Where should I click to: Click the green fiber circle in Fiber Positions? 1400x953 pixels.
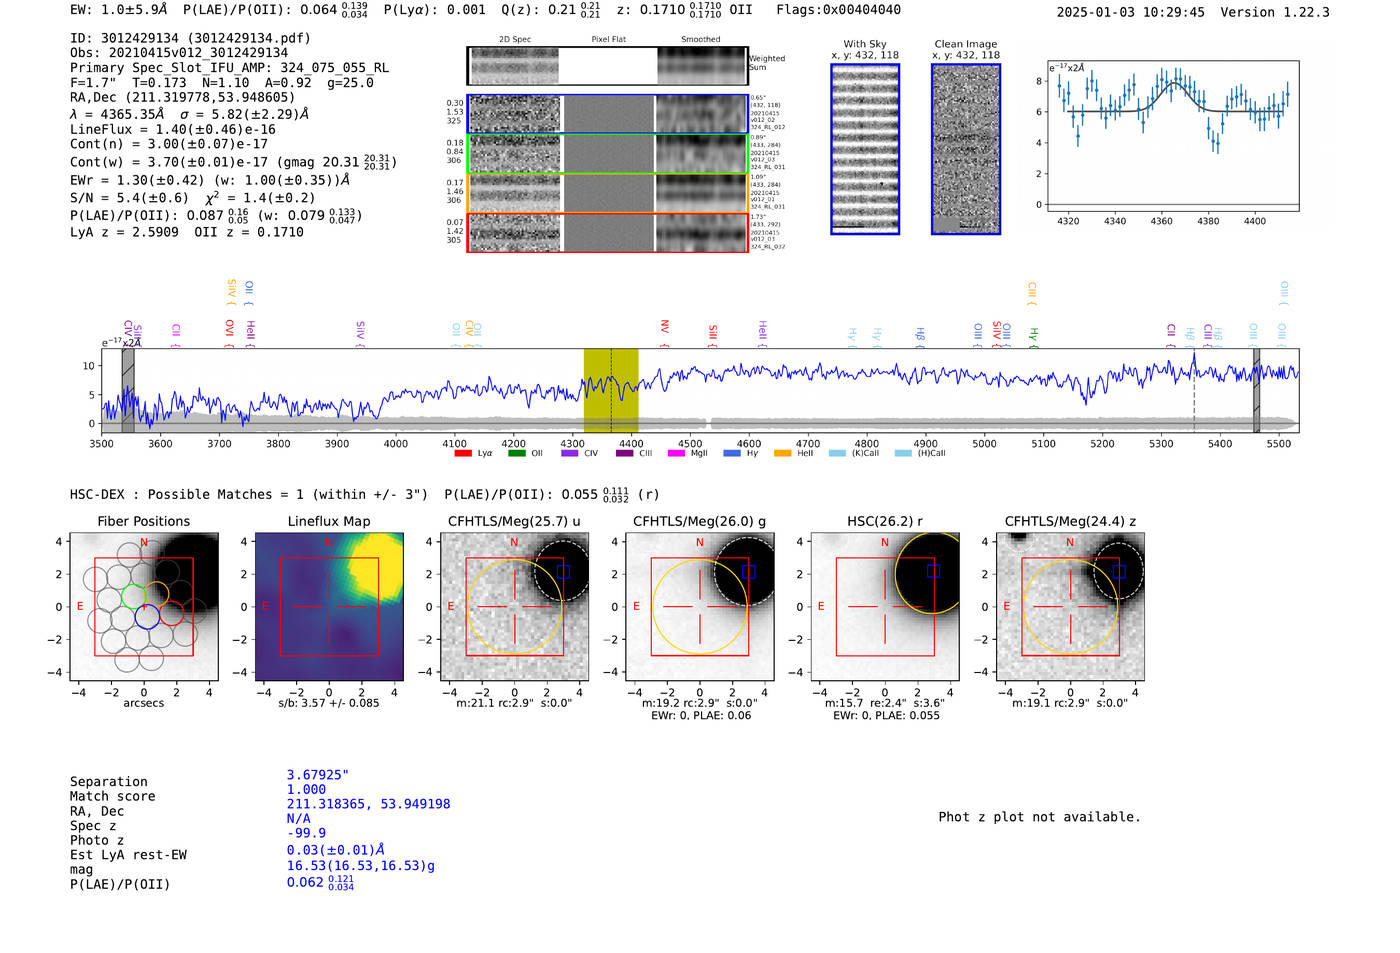tap(133, 596)
